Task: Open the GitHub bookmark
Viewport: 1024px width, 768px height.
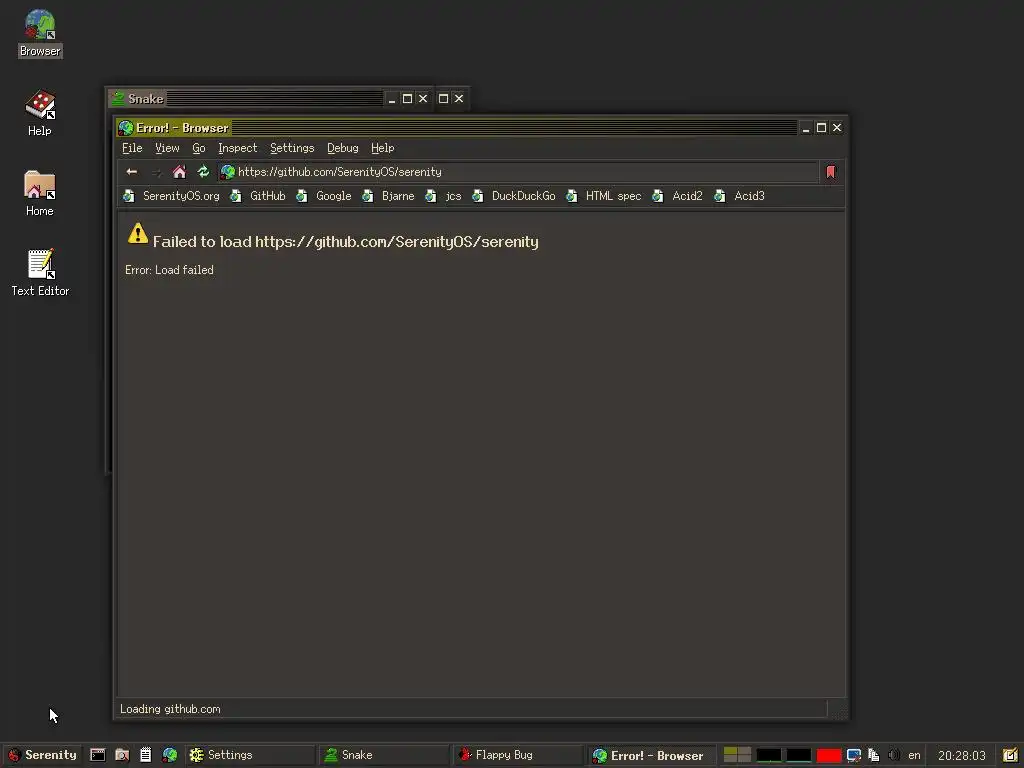Action: coord(257,196)
